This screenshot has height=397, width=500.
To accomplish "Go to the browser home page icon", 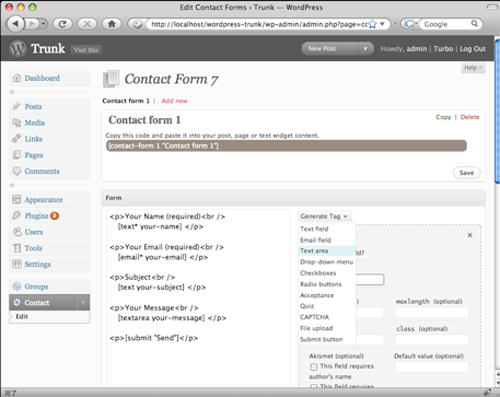I will click(112, 24).
